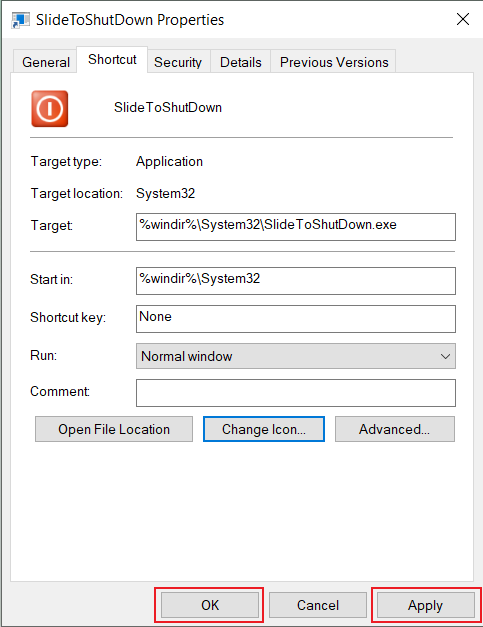Close the SlideToShutDown Properties dialog
483x627 pixels.
(x=463, y=19)
